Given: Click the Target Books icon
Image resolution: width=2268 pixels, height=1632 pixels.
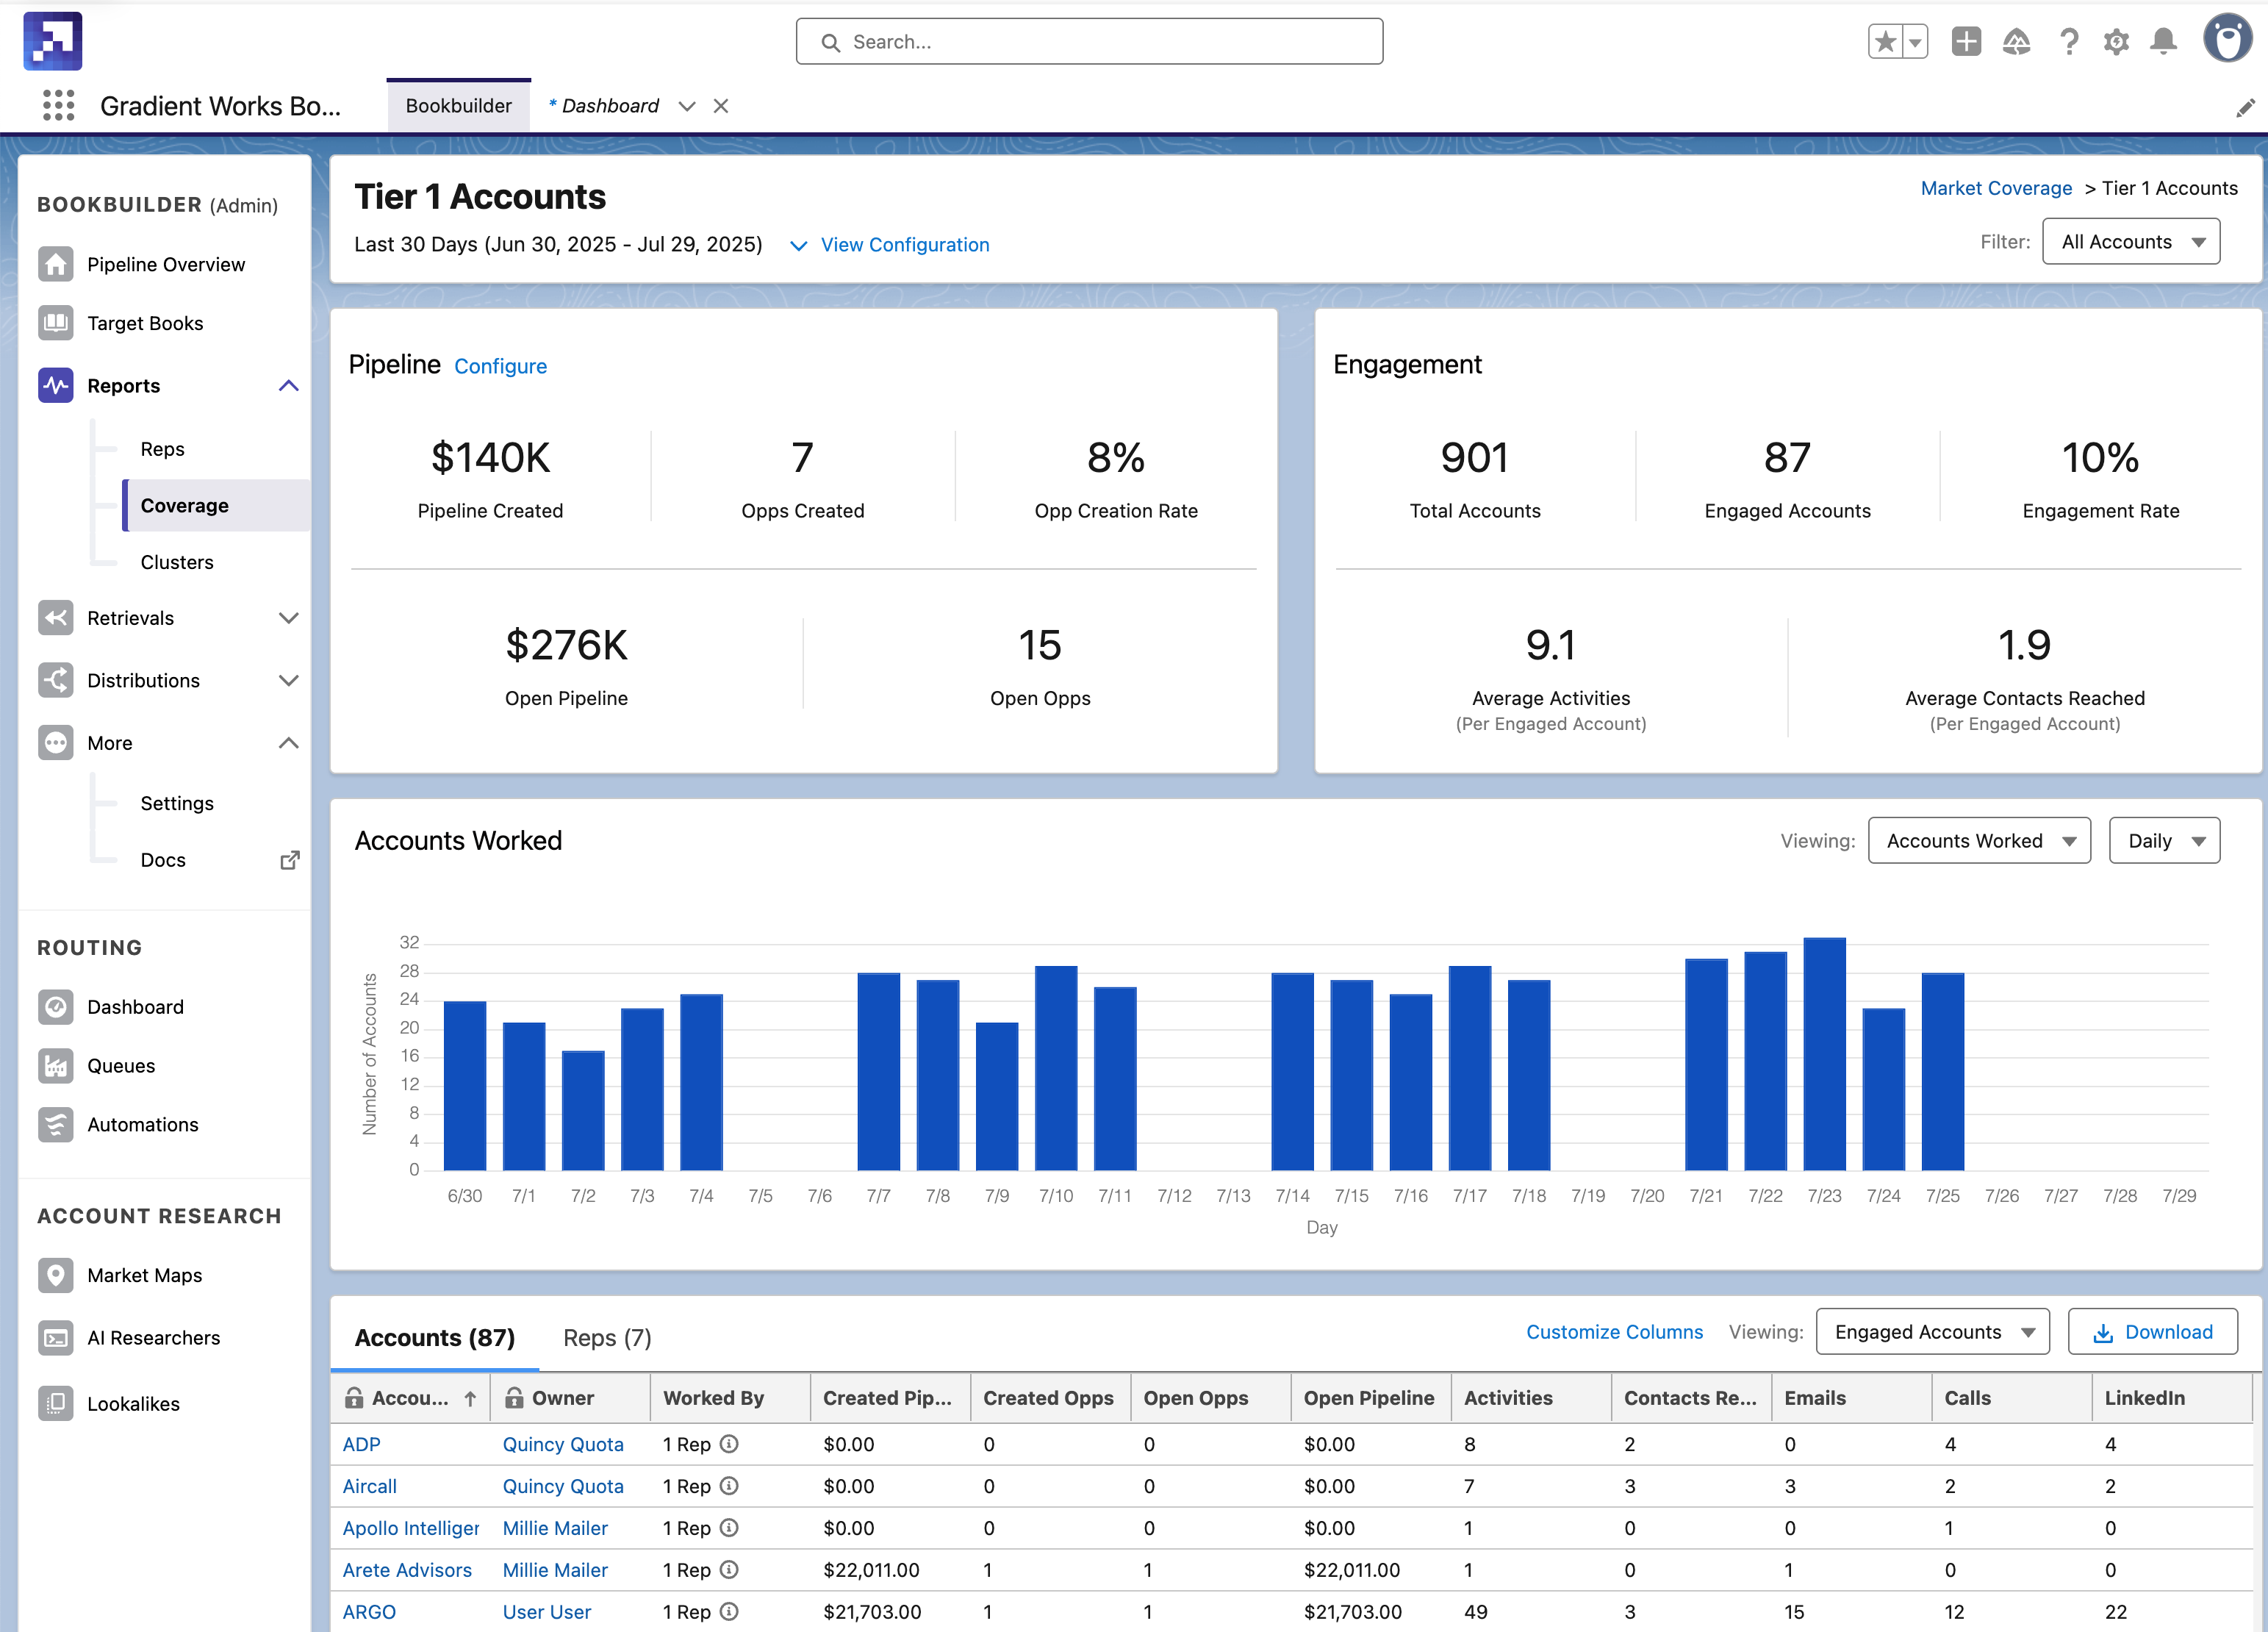Looking at the screenshot, I should click(56, 323).
